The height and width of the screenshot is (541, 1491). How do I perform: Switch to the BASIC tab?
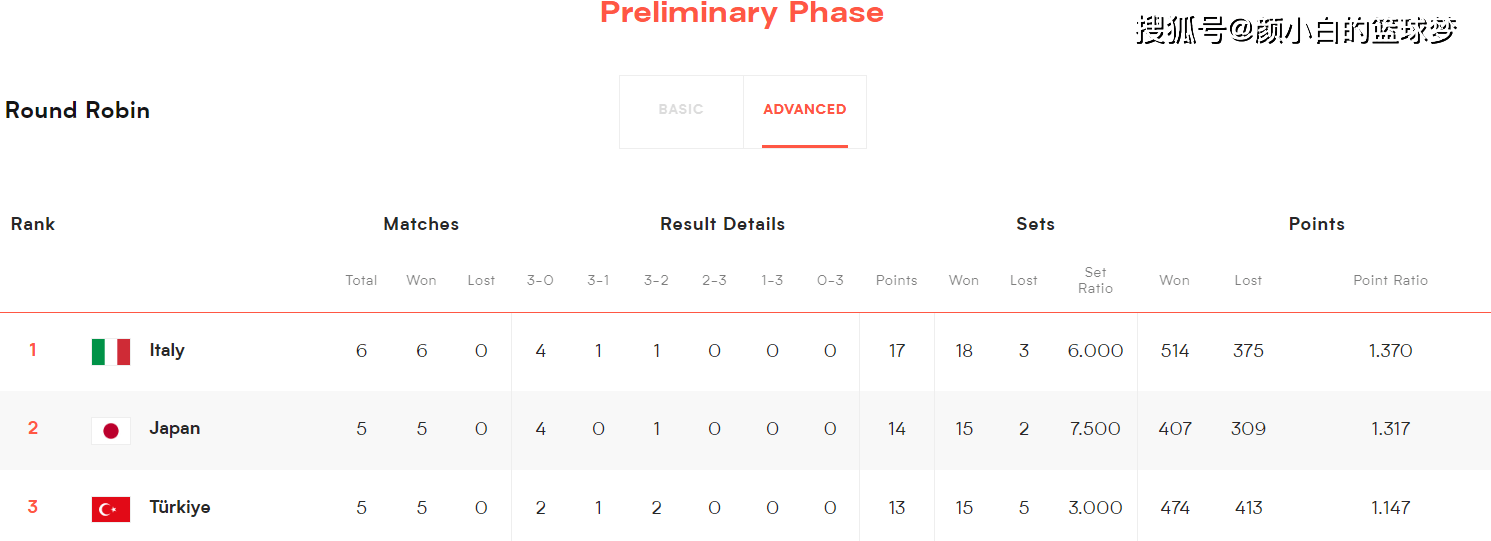click(681, 110)
